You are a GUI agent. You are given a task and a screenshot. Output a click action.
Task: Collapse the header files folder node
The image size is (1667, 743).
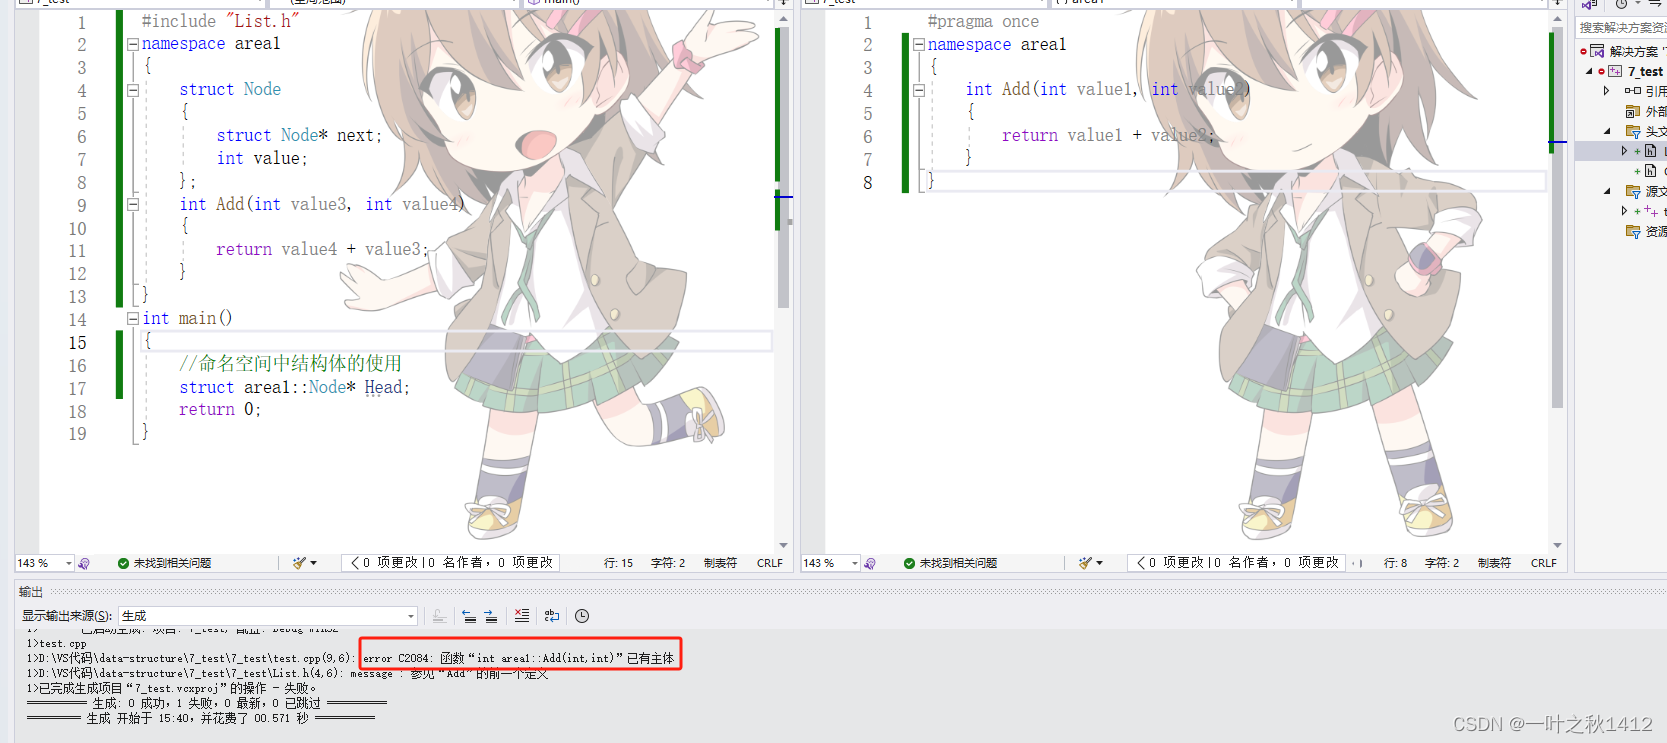(x=1607, y=131)
